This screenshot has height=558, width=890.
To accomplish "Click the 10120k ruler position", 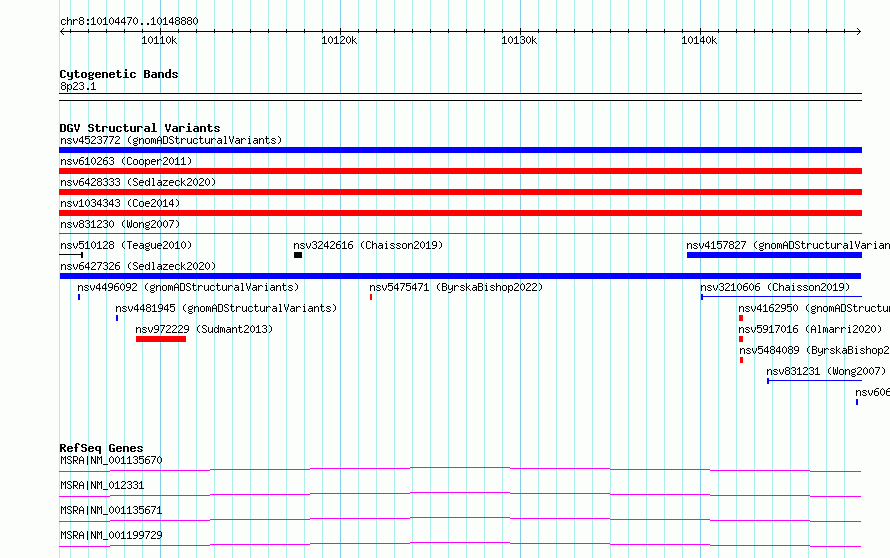I will [x=339, y=40].
